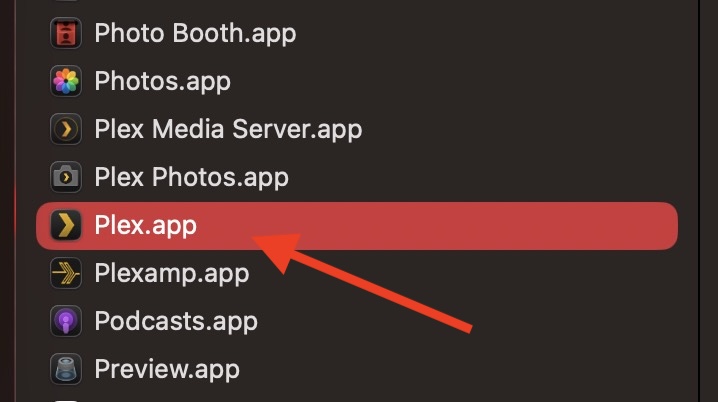
Task: Select the Plexamp arrow icon
Action: (x=66, y=273)
